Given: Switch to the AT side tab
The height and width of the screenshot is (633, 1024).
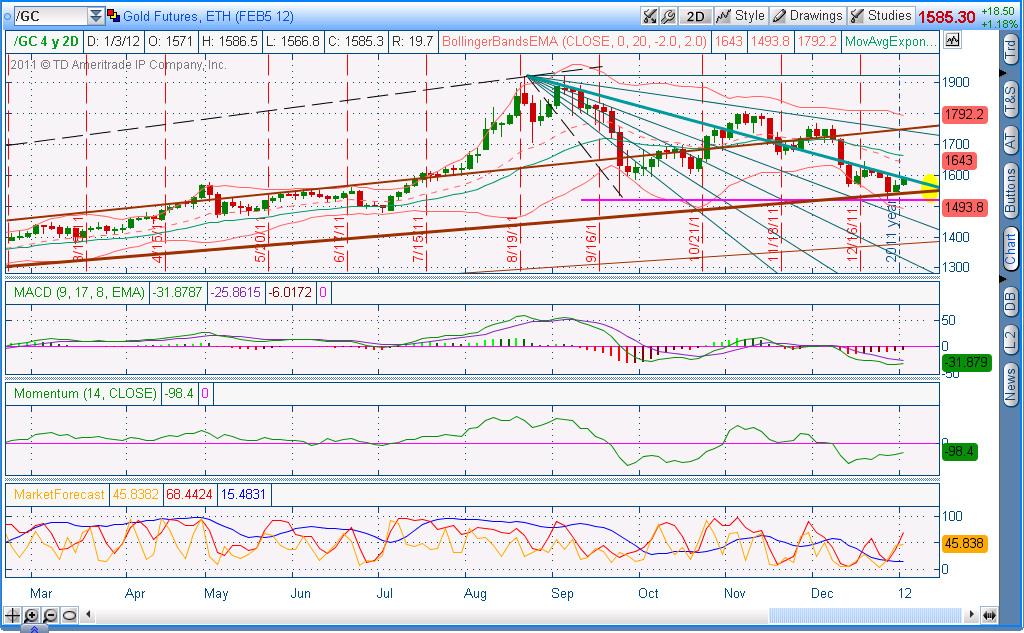Looking at the screenshot, I should coord(1010,140).
